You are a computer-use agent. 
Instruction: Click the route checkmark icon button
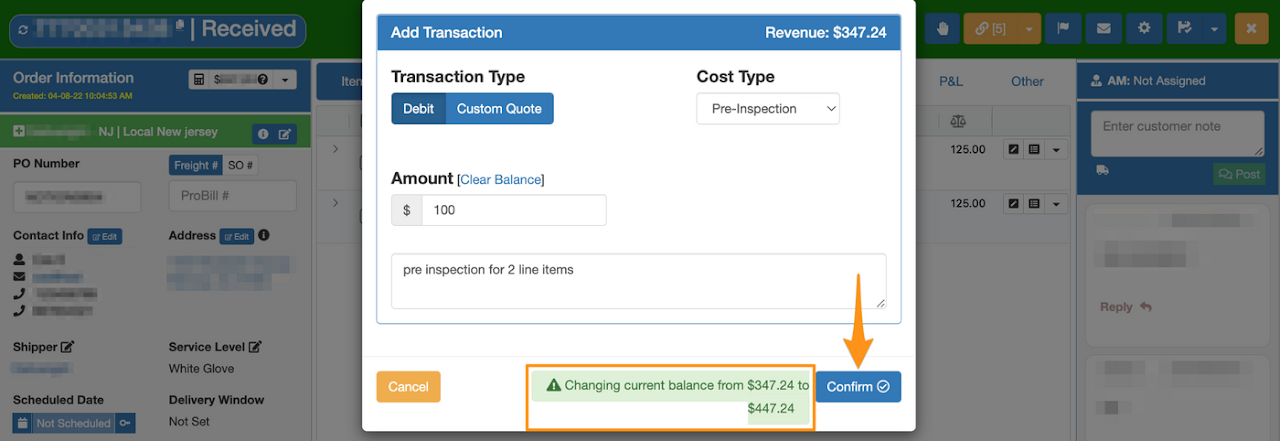pos(1185,28)
